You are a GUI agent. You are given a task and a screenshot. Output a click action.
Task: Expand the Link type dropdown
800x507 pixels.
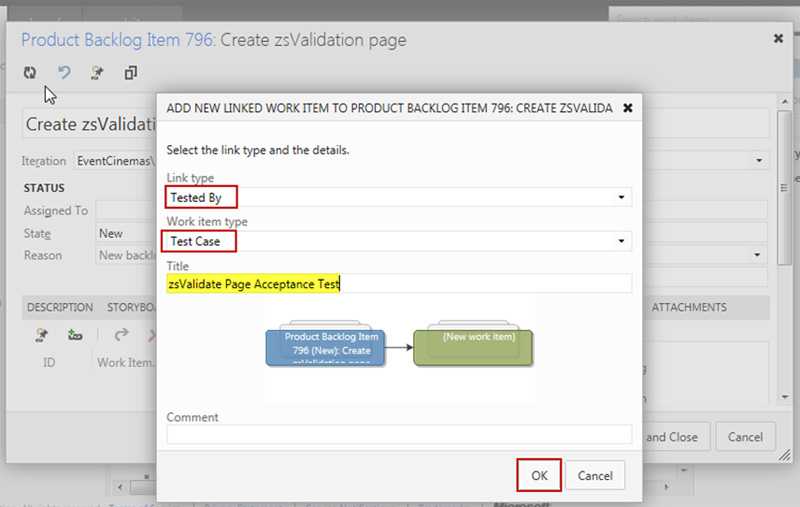(x=622, y=198)
